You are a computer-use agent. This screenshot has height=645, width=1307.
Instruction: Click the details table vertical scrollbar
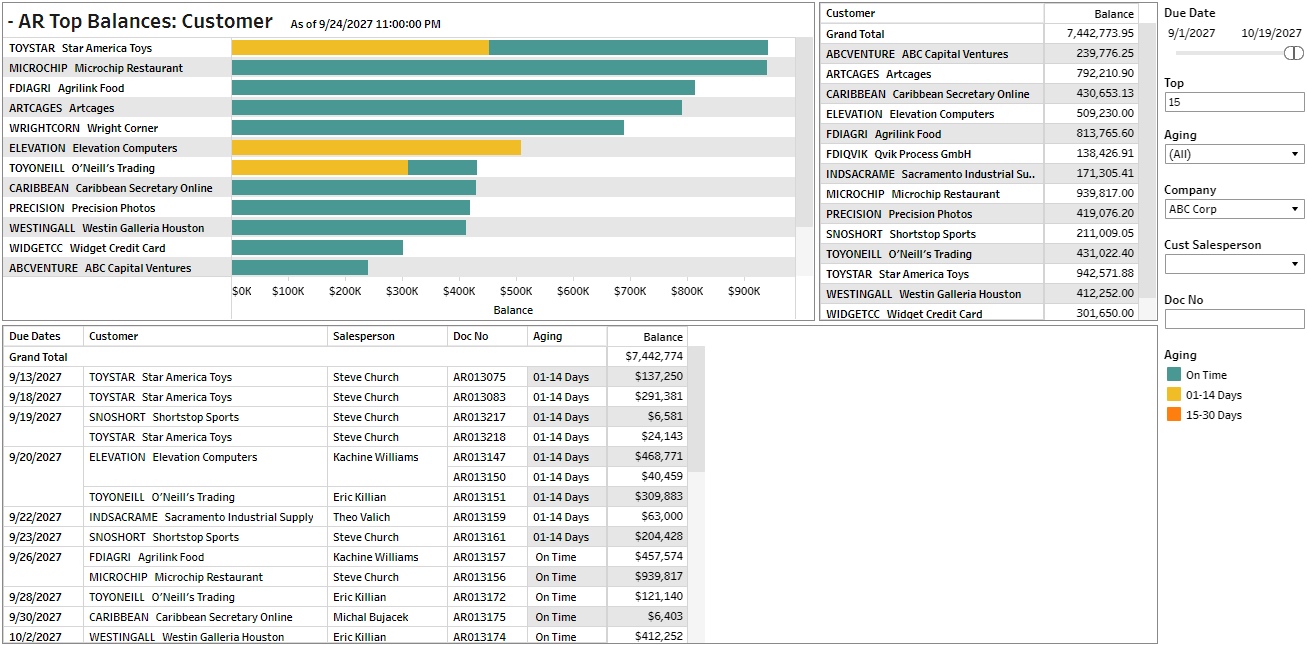pos(696,410)
